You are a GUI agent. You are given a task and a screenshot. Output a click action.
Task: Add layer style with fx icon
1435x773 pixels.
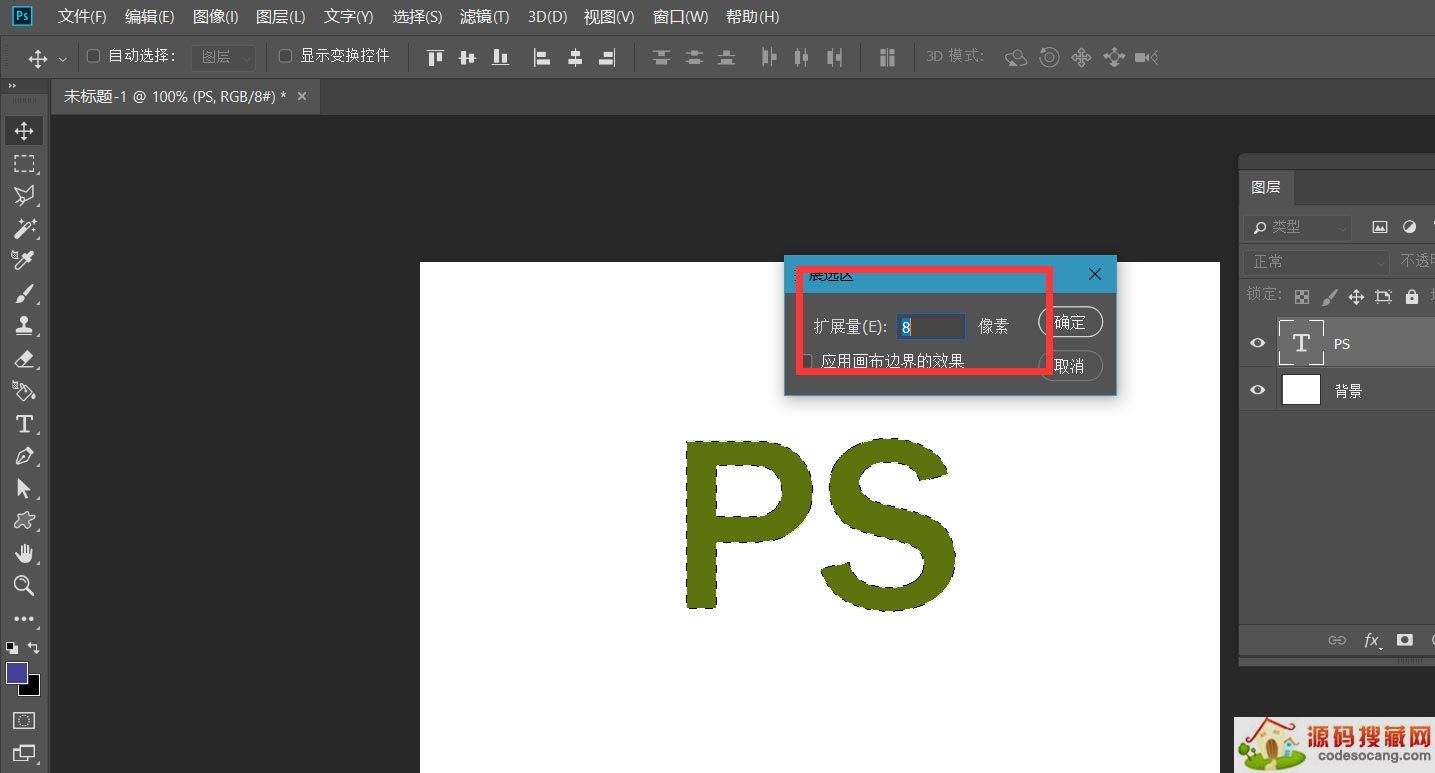(1373, 640)
